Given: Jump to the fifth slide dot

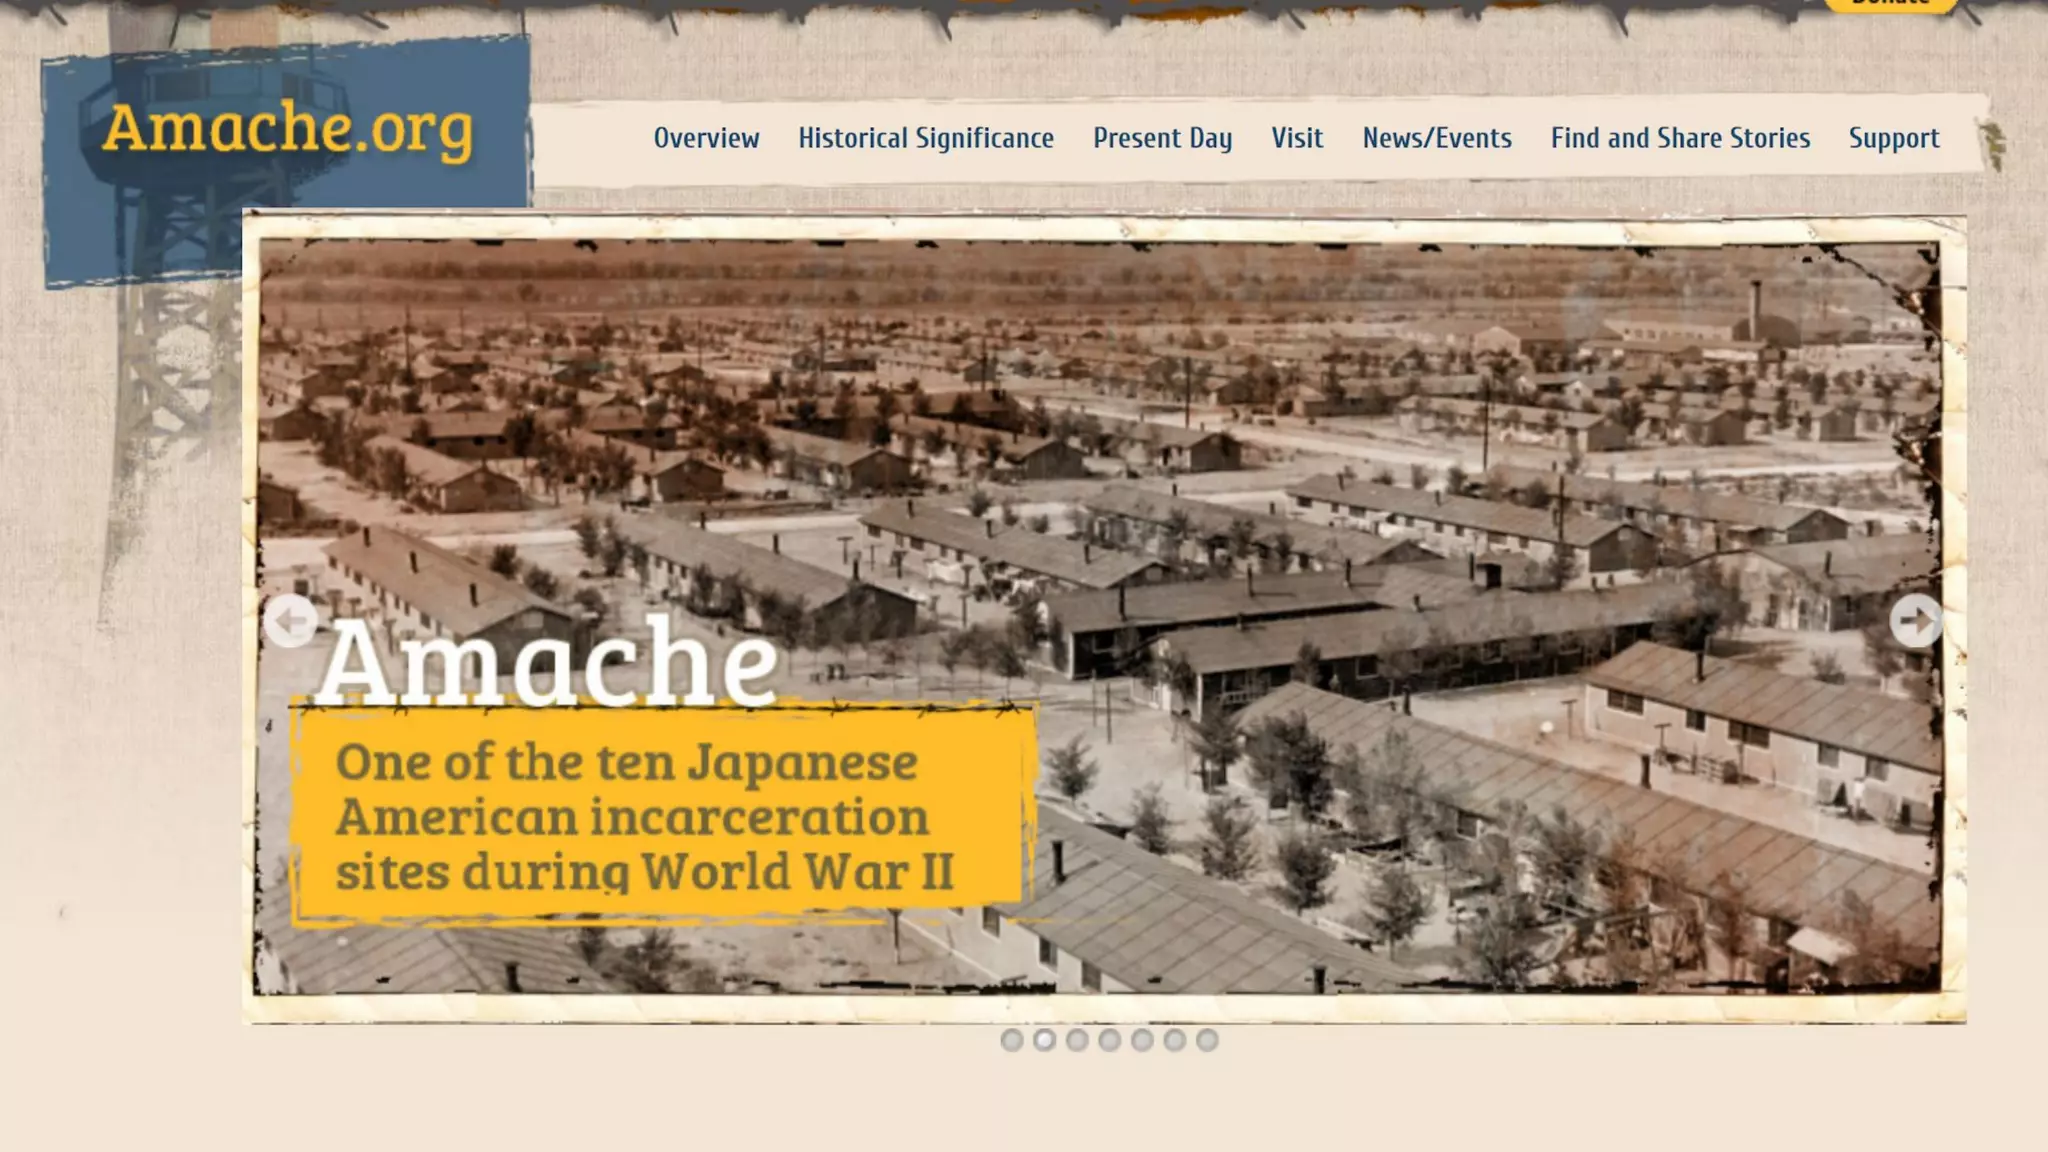Looking at the screenshot, I should (x=1142, y=1040).
